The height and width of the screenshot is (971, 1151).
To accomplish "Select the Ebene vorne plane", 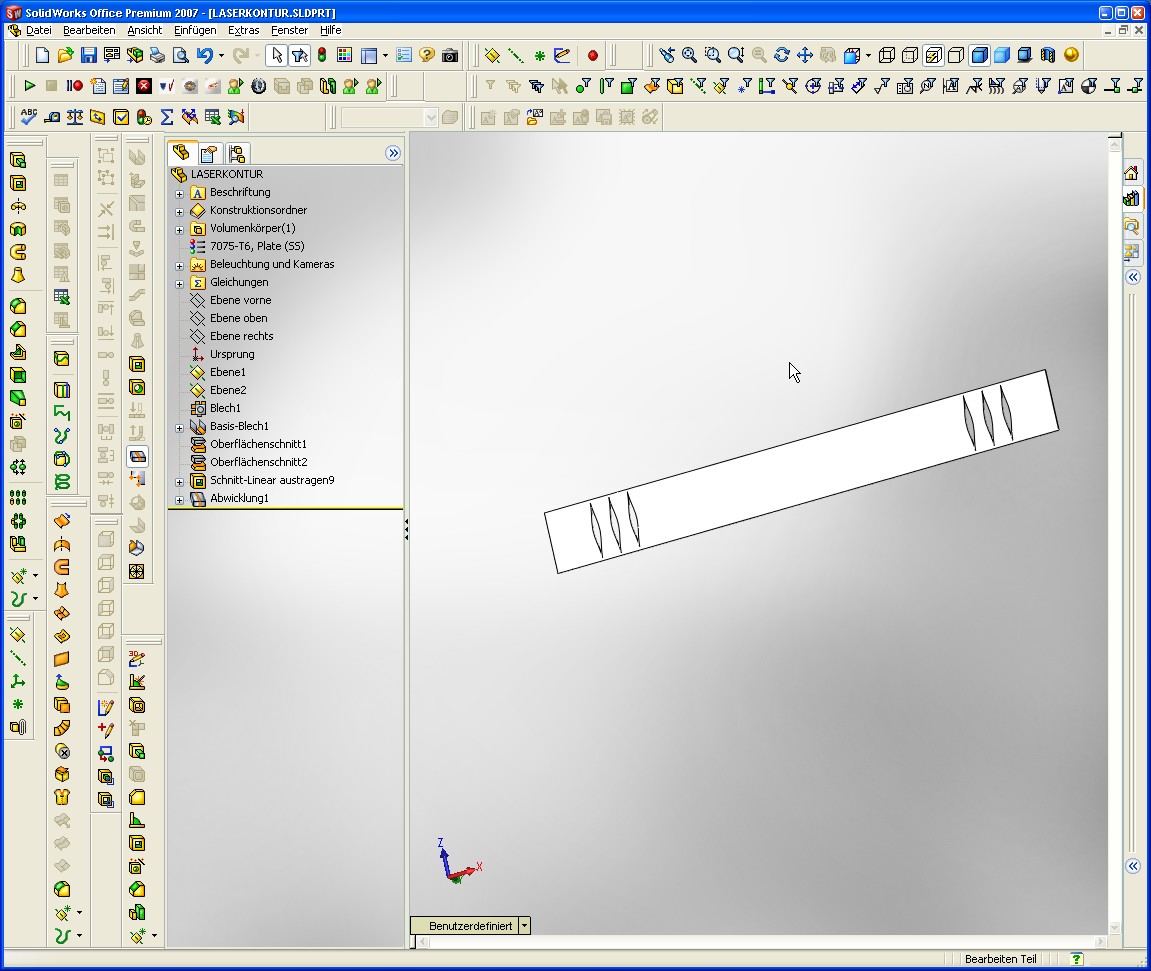I will click(240, 300).
